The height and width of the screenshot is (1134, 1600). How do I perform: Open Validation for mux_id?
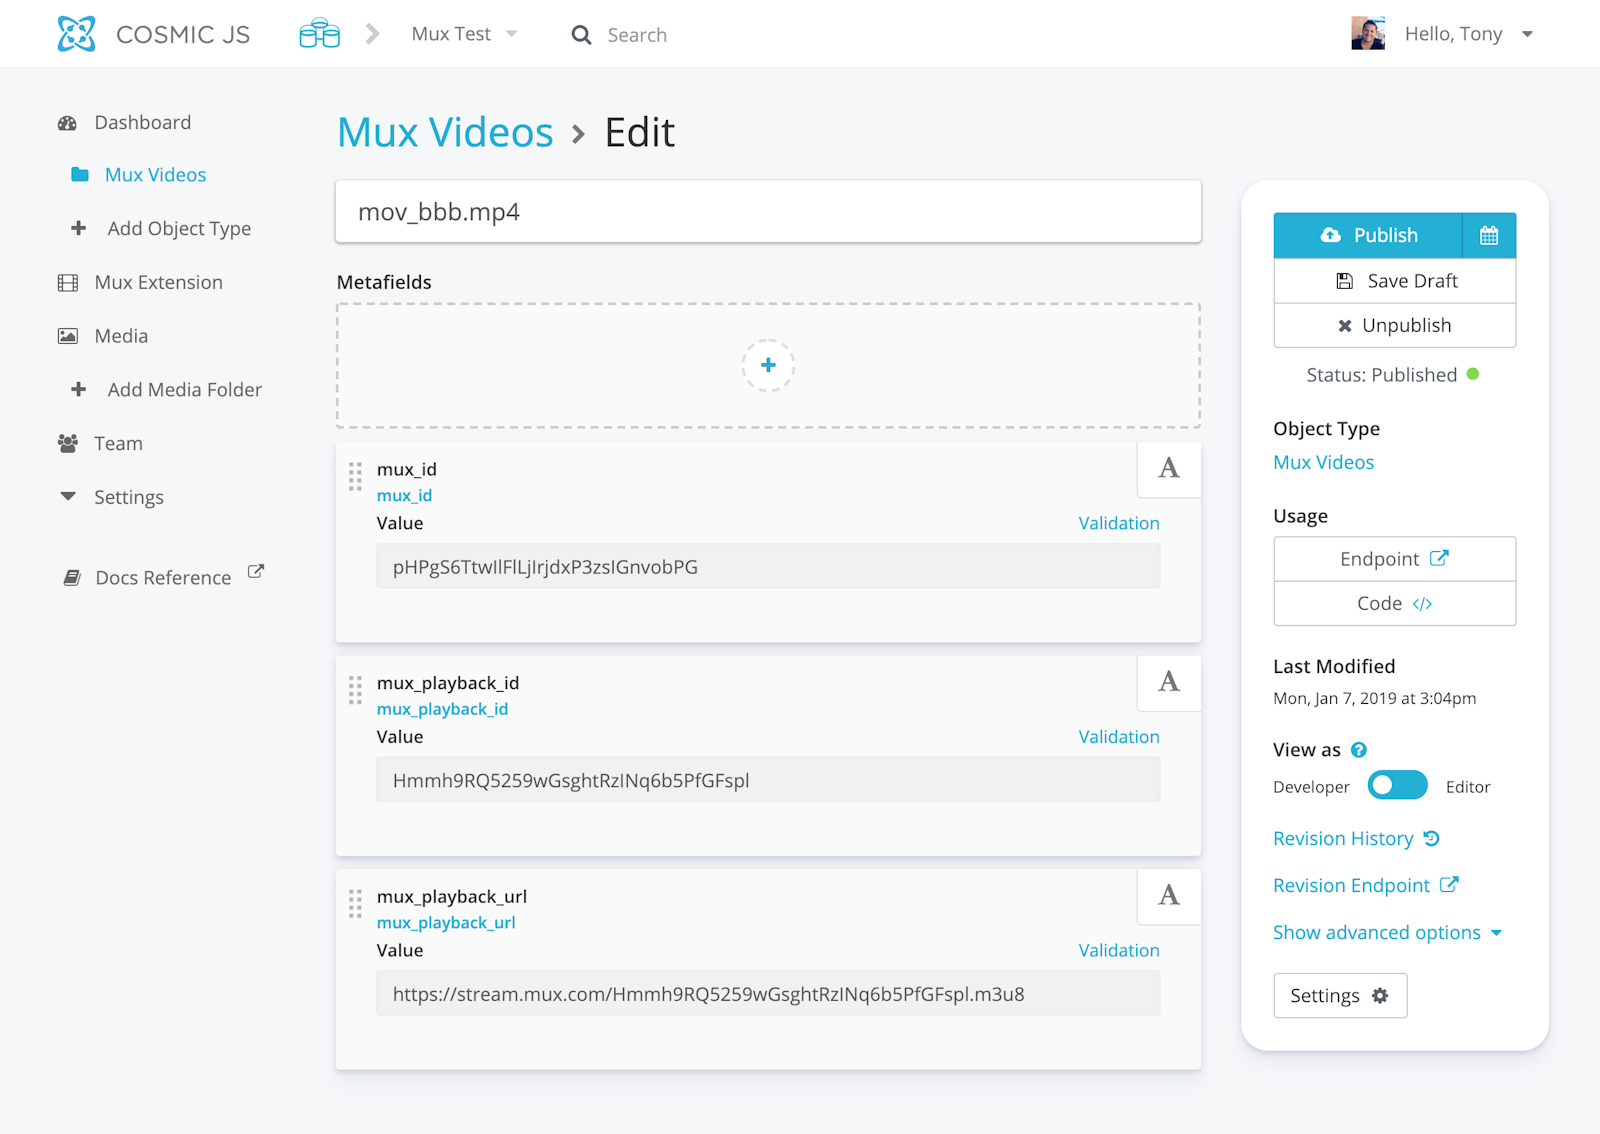[x=1119, y=523]
